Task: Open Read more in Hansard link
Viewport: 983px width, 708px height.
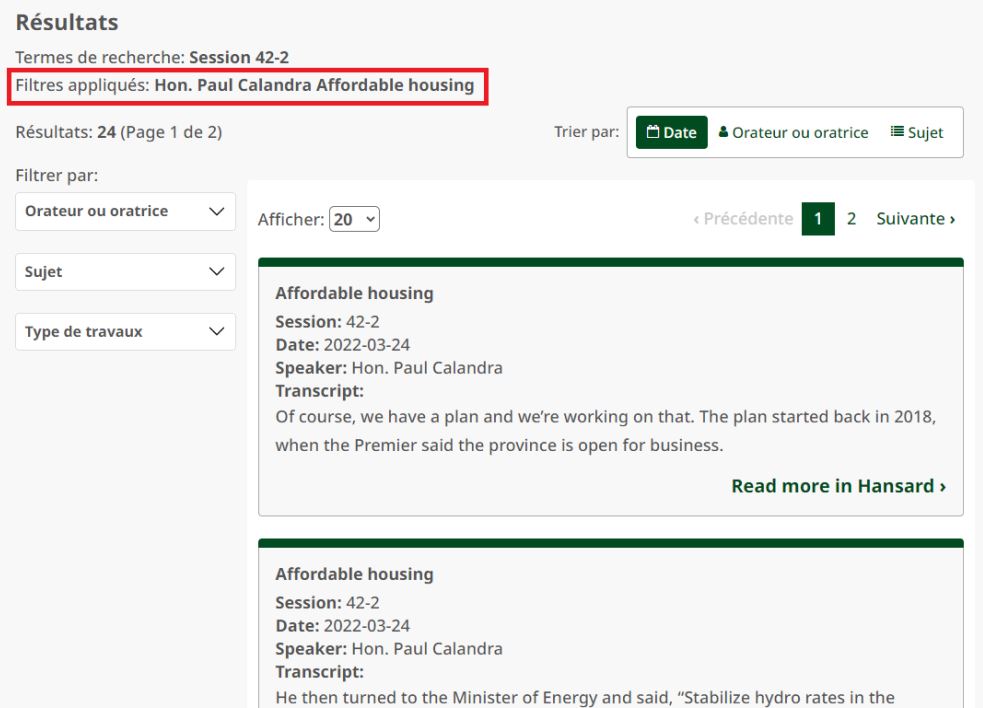Action: pos(838,486)
